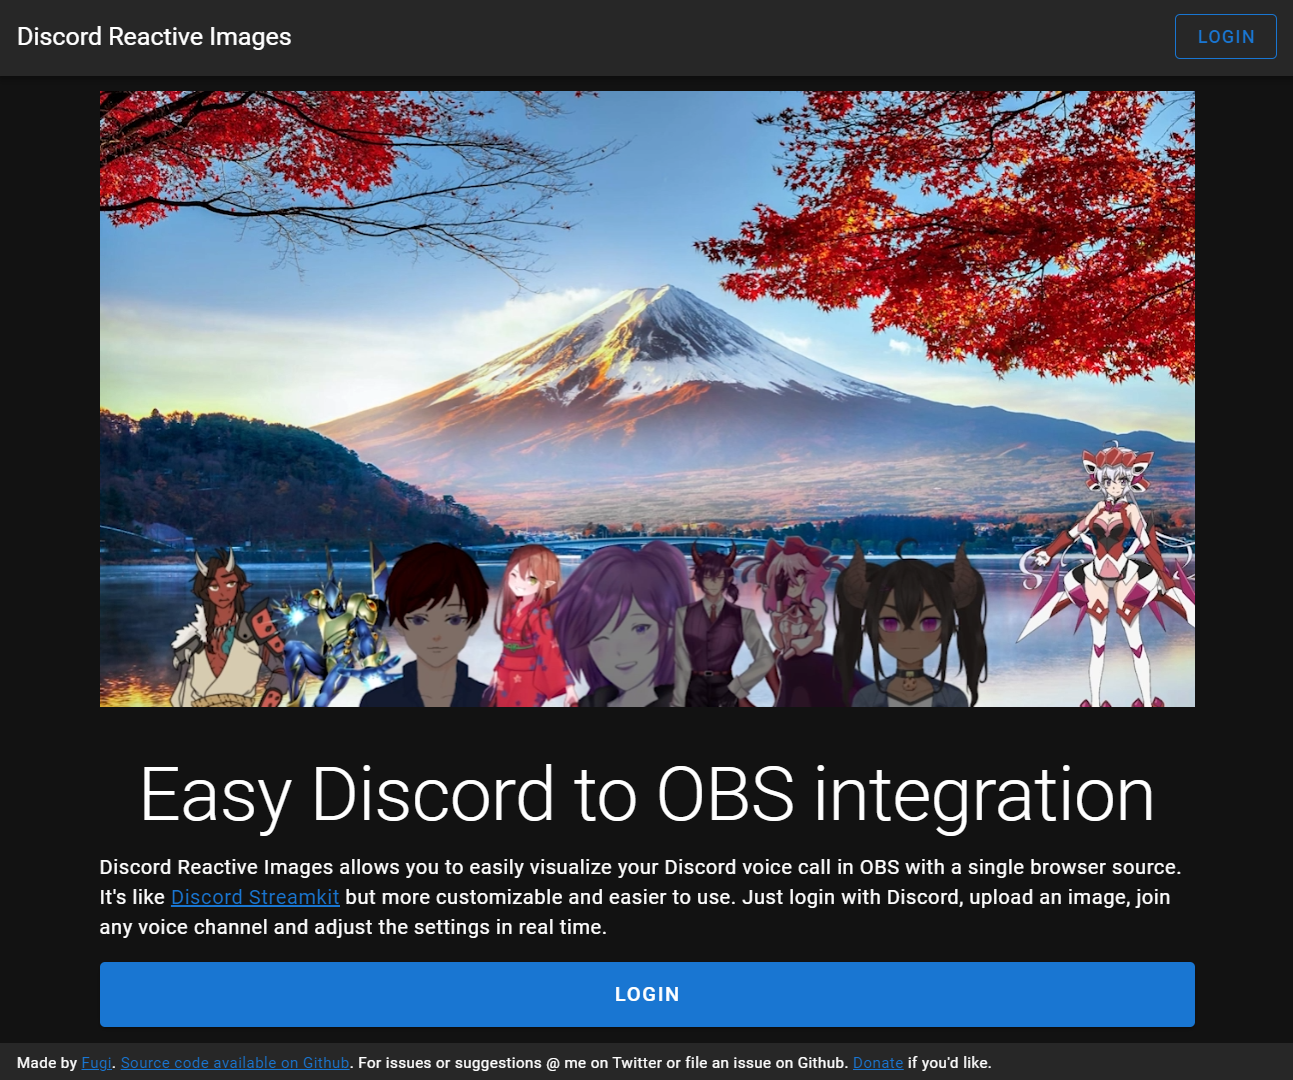Click the horned man in purple vest
This screenshot has width=1293, height=1080.
(x=714, y=625)
